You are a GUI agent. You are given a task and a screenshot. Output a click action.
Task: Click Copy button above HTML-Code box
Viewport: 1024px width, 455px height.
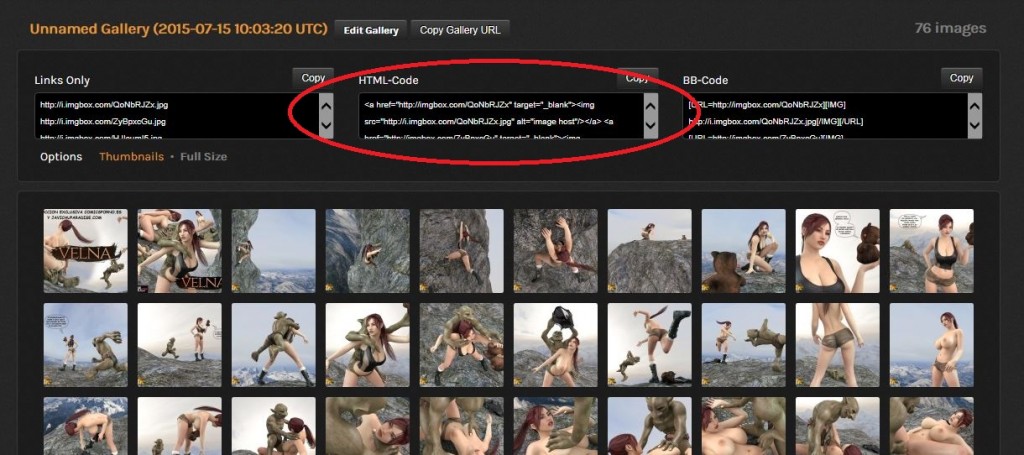(637, 78)
